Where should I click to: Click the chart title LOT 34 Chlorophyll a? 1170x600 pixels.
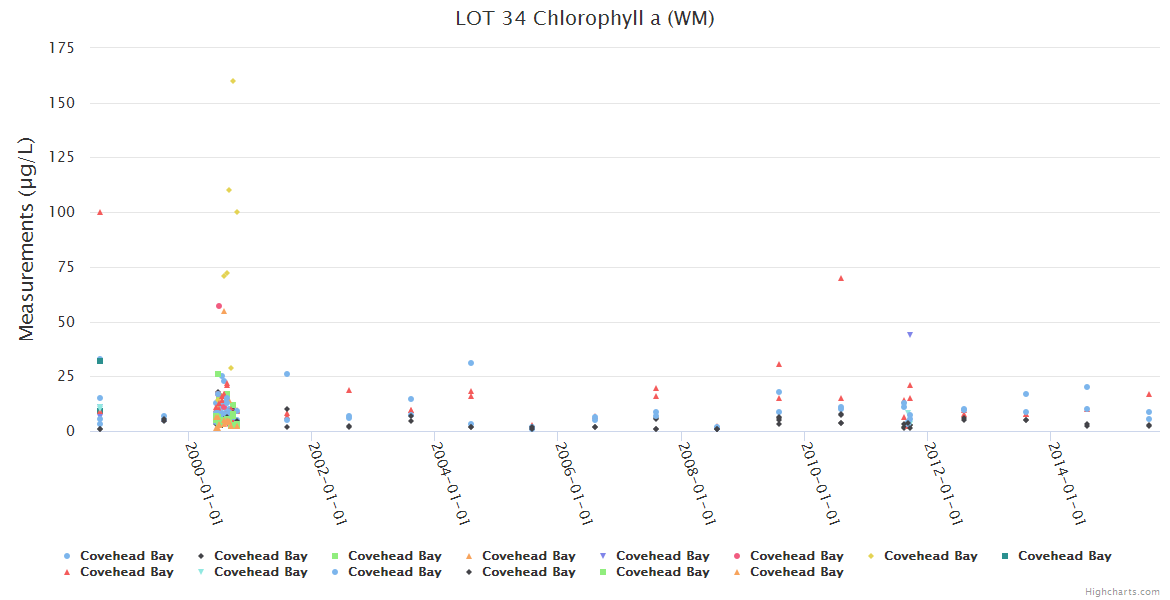pos(584,19)
